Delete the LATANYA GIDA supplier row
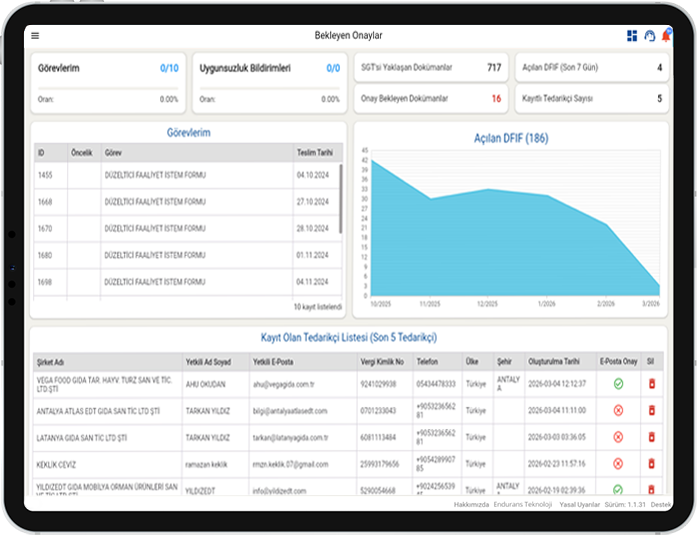 pos(652,437)
